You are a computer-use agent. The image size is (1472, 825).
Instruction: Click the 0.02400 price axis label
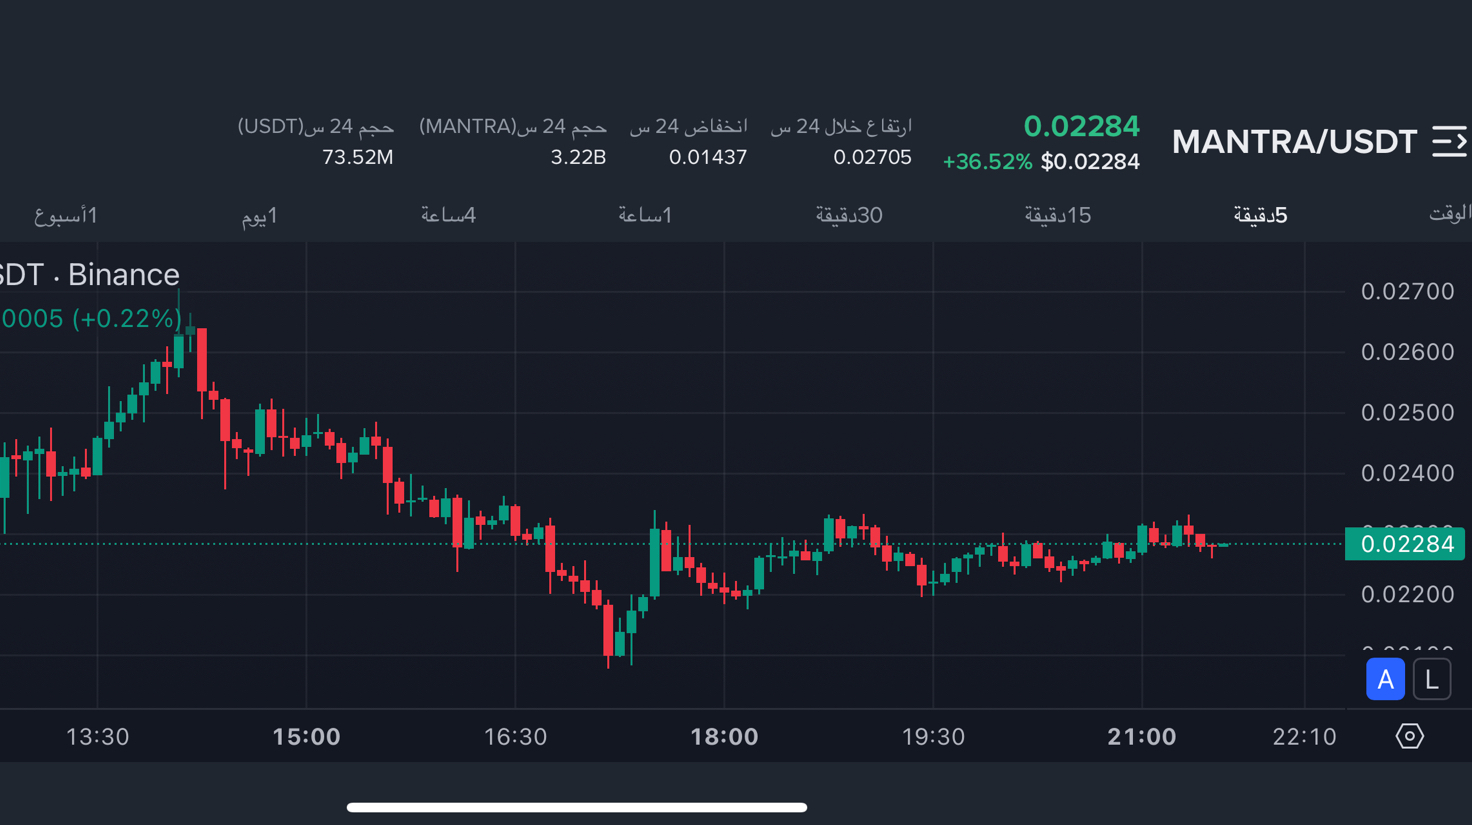(x=1407, y=473)
